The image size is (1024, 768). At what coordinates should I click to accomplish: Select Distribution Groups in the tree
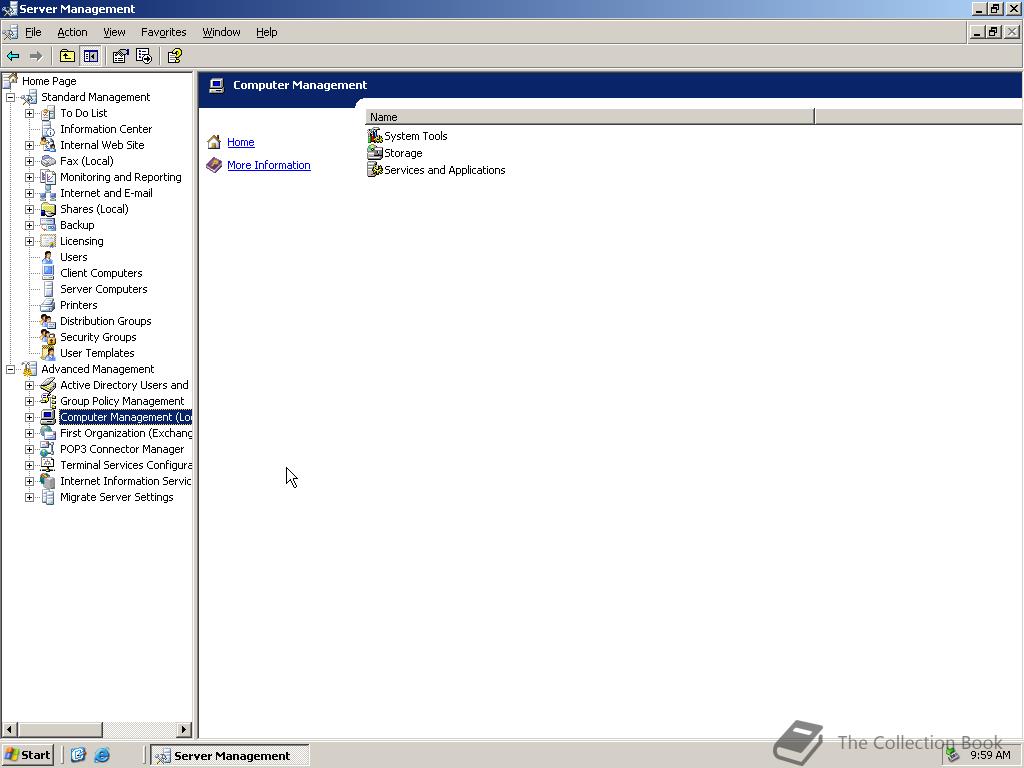(x=106, y=321)
